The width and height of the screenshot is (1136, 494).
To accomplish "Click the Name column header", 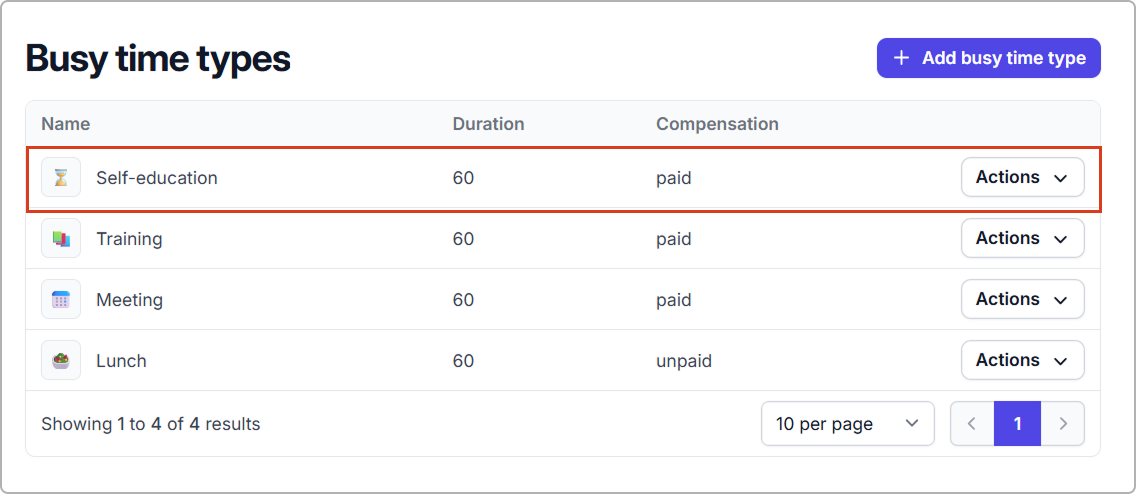I will click(65, 124).
